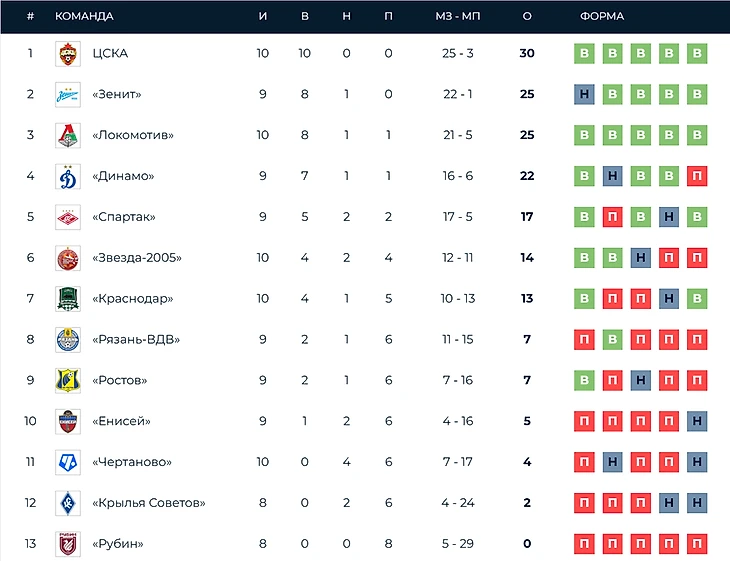Click the Krylya Sovetov club logo

(x=68, y=503)
